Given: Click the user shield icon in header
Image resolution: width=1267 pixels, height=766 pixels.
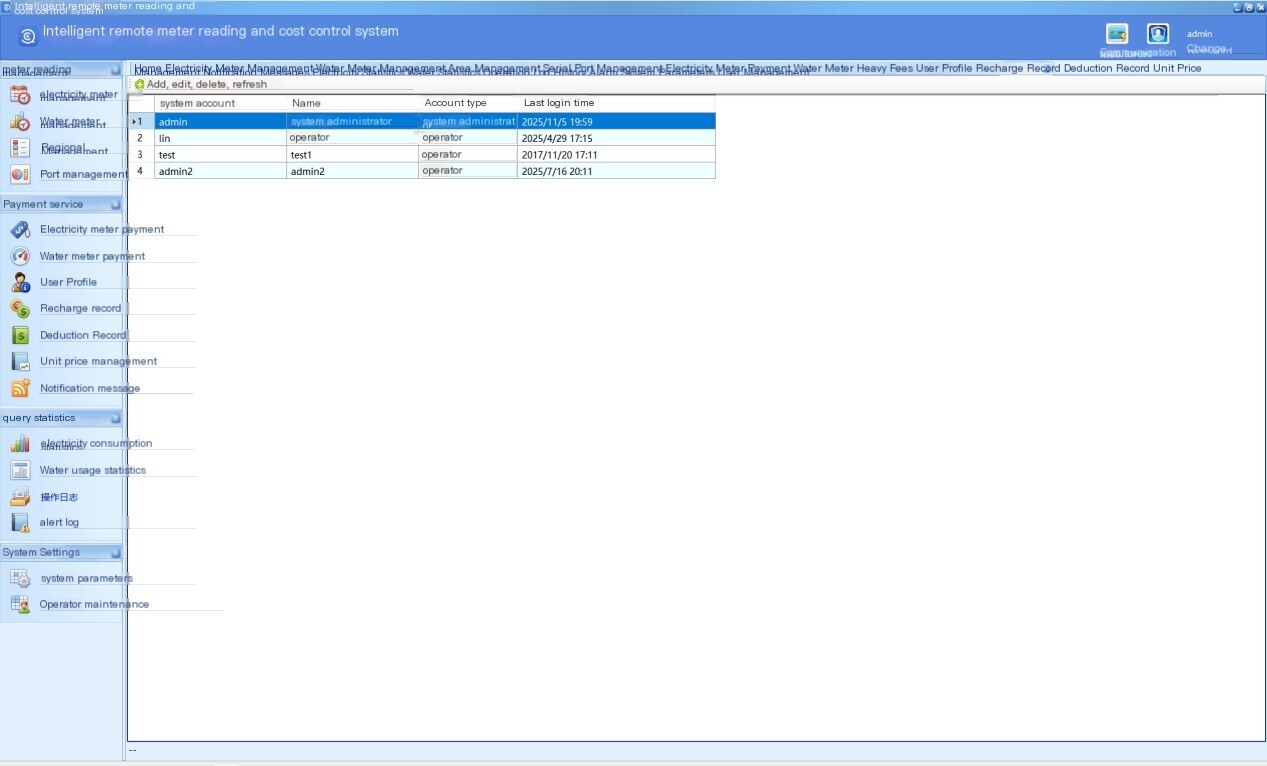Looking at the screenshot, I should (x=1158, y=33).
